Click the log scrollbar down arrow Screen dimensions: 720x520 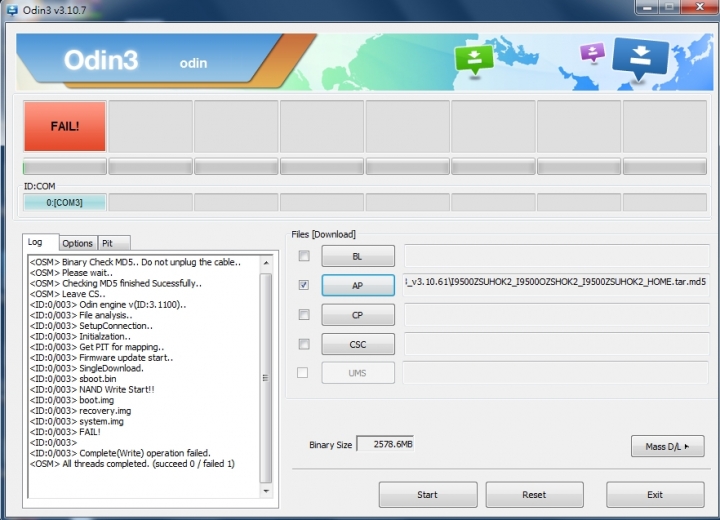pos(266,491)
